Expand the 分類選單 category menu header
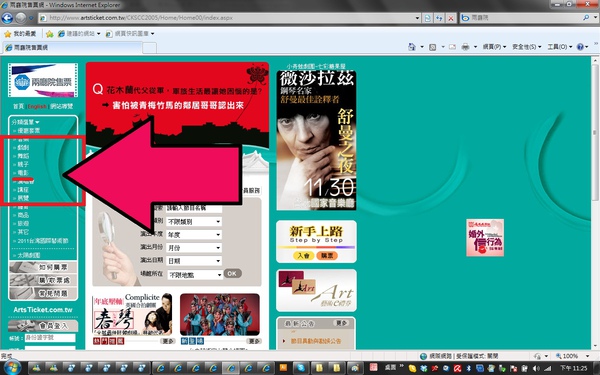 [x=25, y=122]
